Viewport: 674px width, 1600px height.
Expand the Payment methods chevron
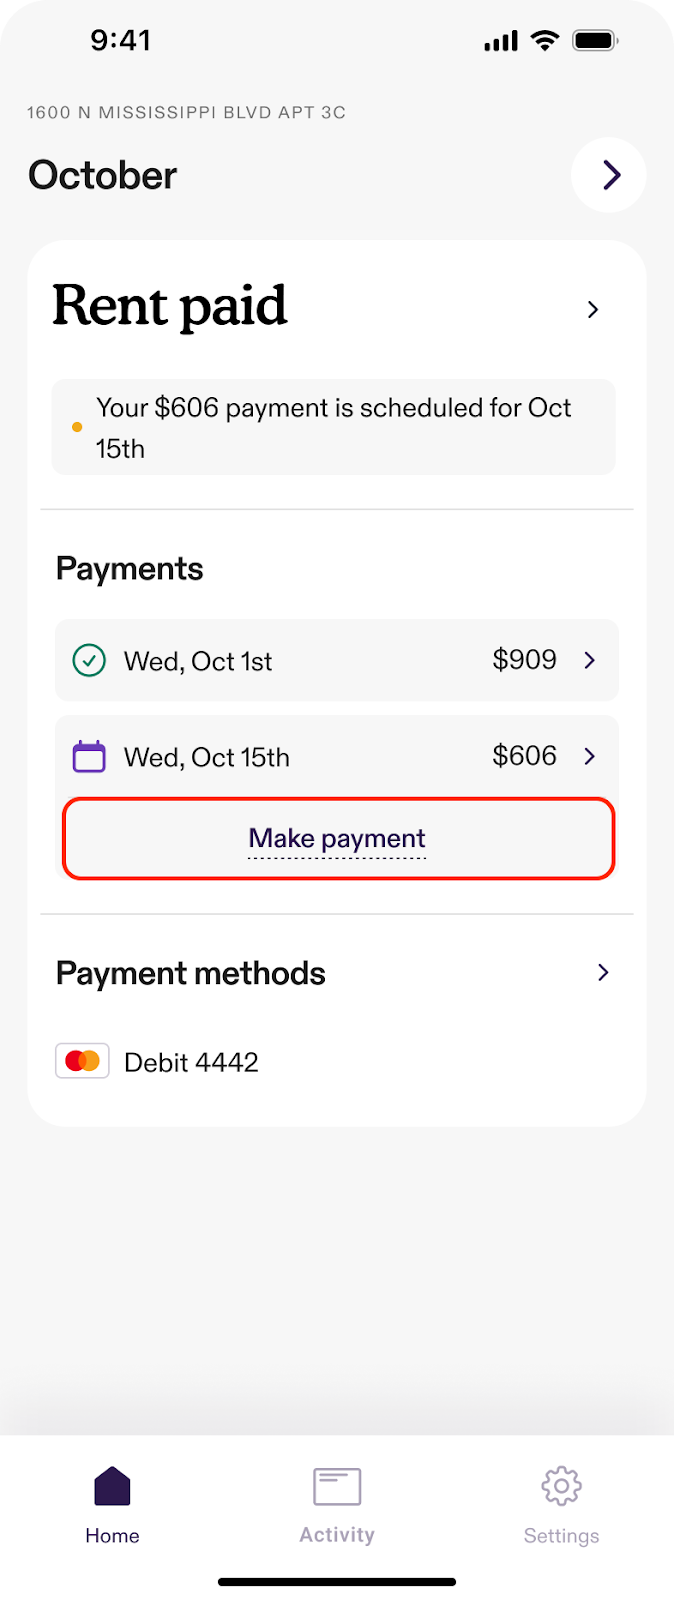point(603,972)
